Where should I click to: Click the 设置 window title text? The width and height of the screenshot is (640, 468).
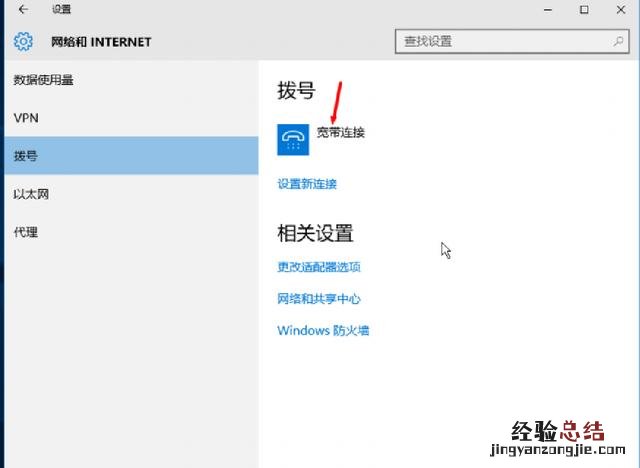point(61,10)
